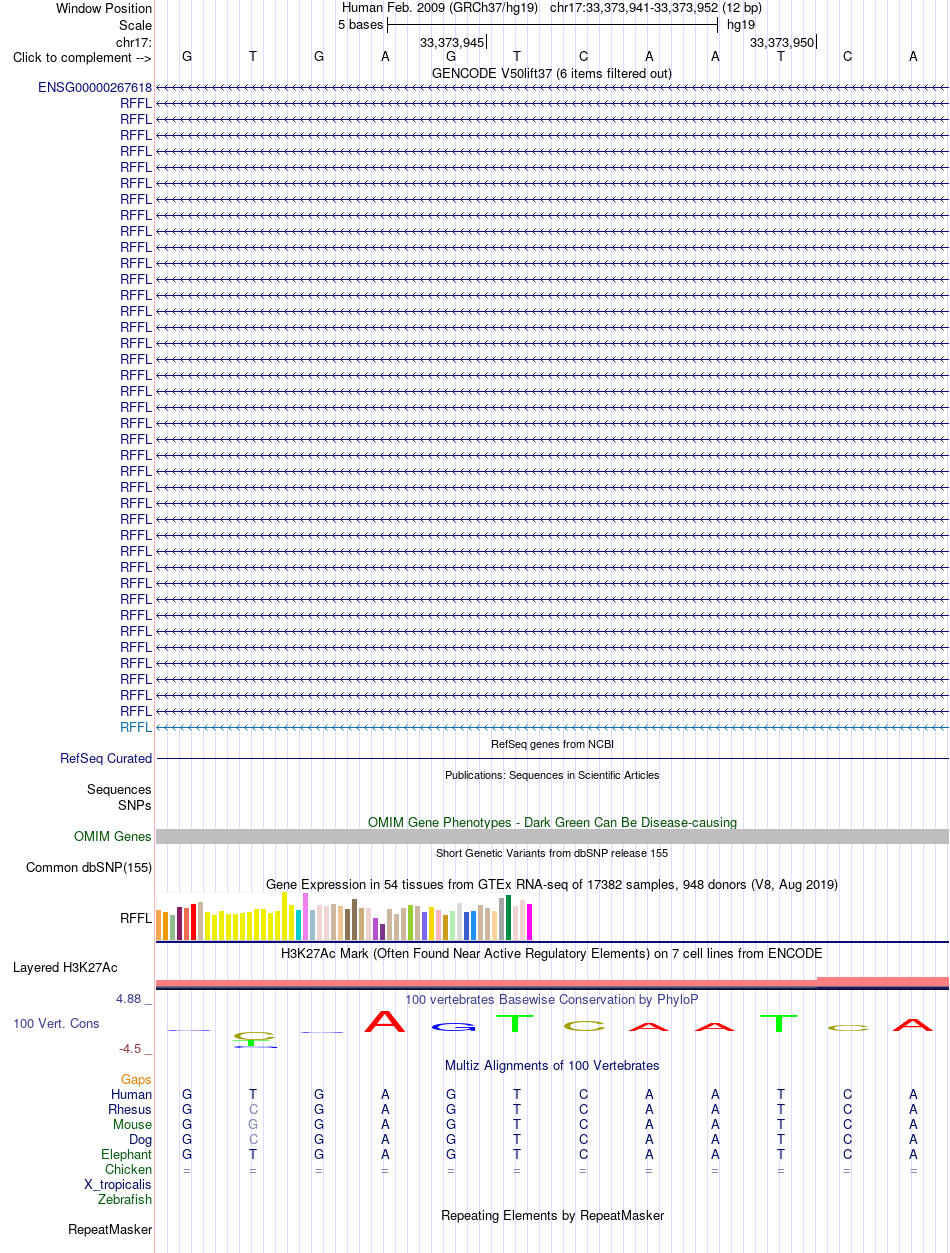This screenshot has height=1253, width=950.
Task: Click the gray OMIM Genes bar
Action: 552,836
